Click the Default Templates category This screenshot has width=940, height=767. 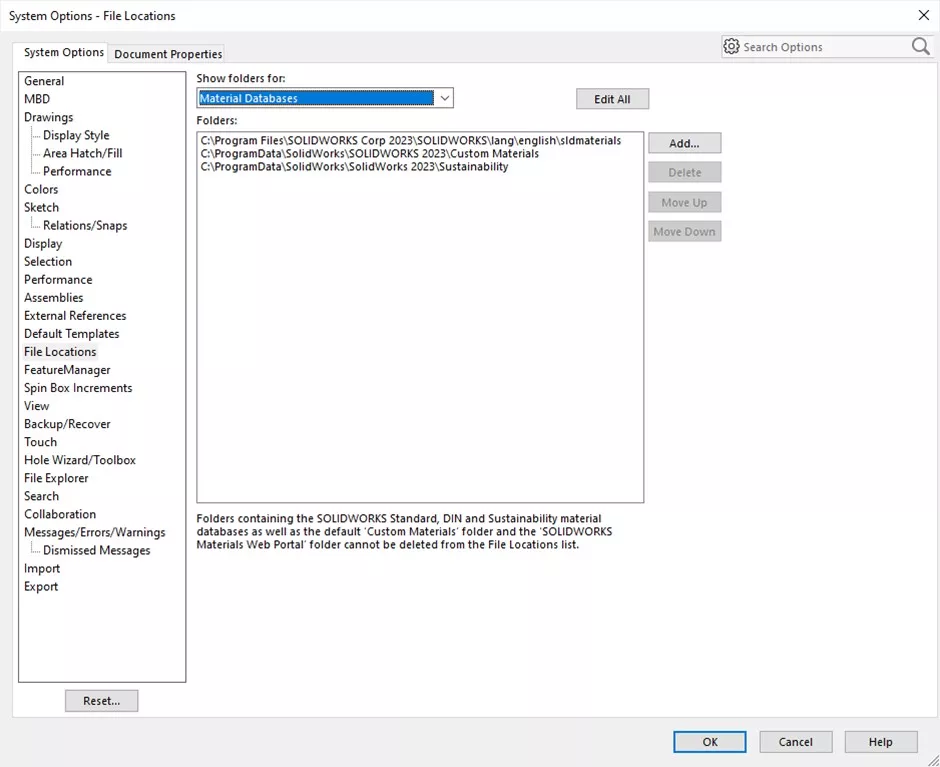[71, 333]
